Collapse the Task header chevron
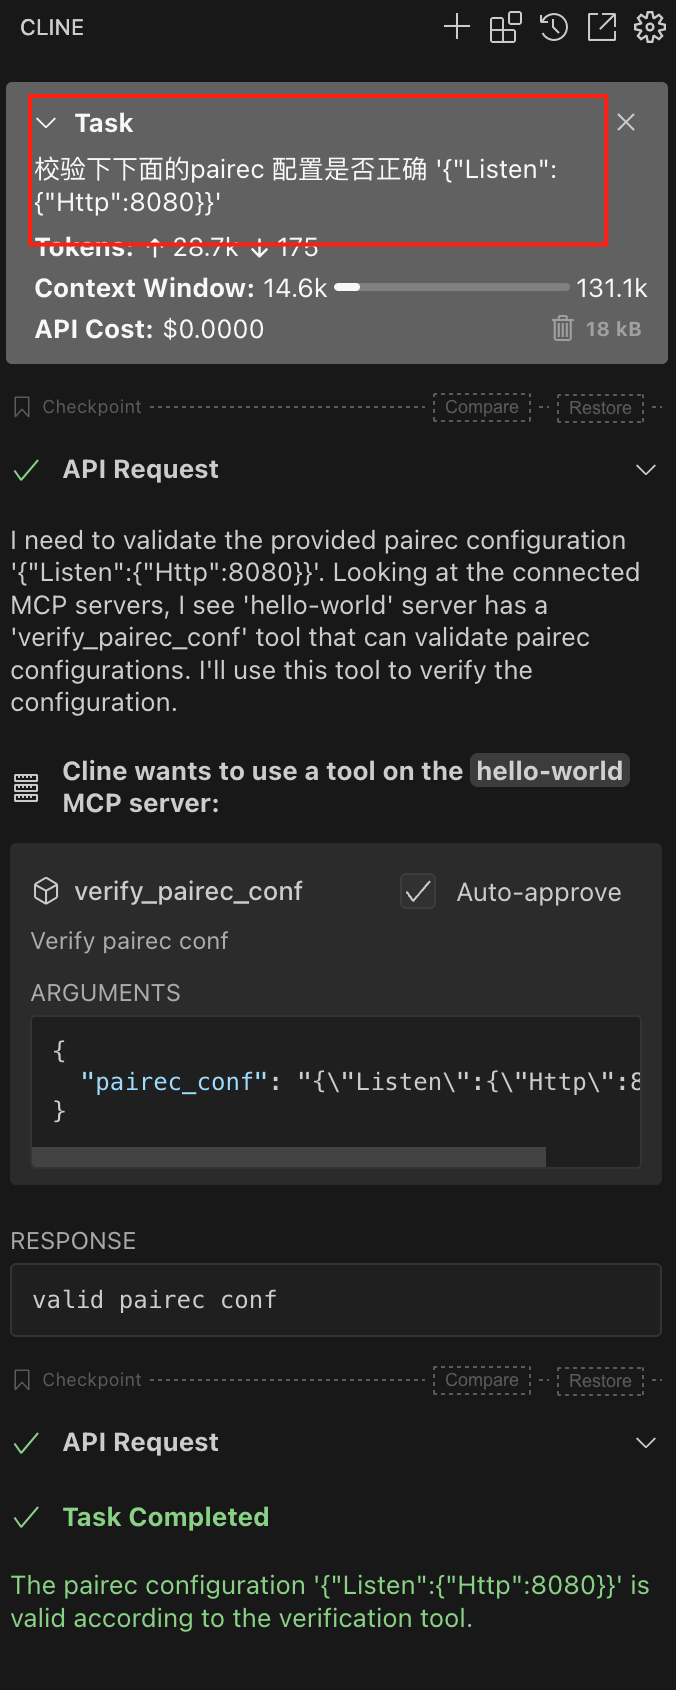The image size is (676, 1690). pos(46,123)
